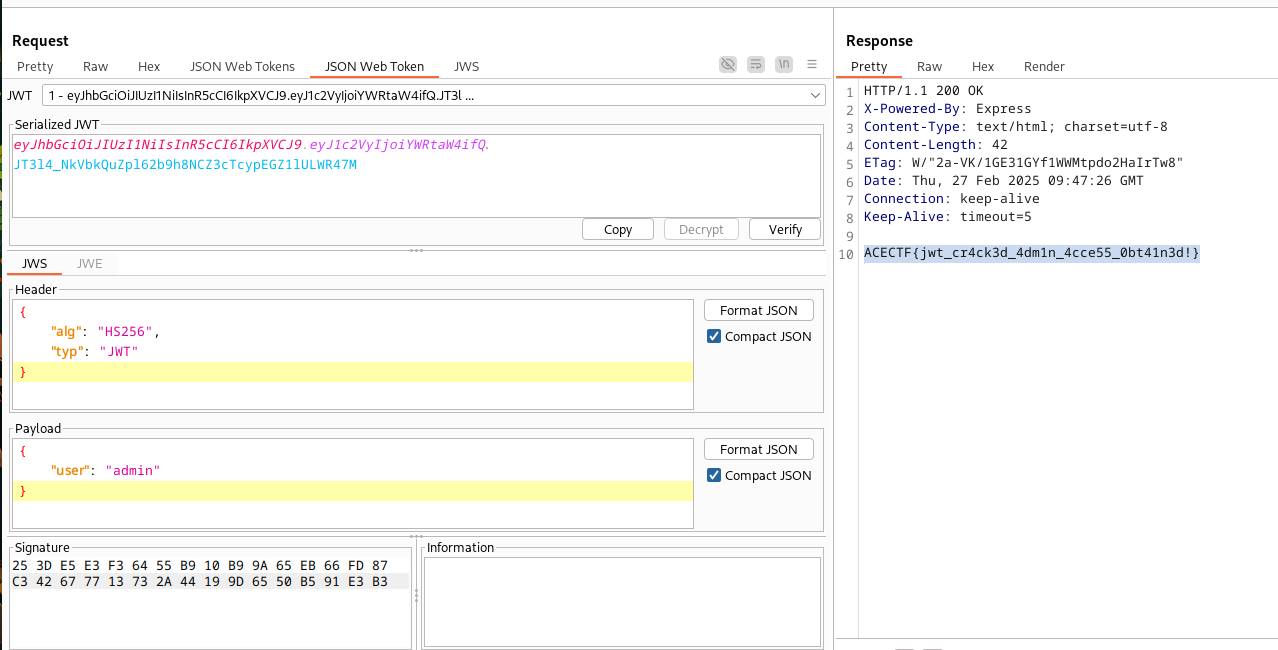The width and height of the screenshot is (1278, 650).
Task: Click the ACECTF flag text in Response
Action: tap(1032, 254)
